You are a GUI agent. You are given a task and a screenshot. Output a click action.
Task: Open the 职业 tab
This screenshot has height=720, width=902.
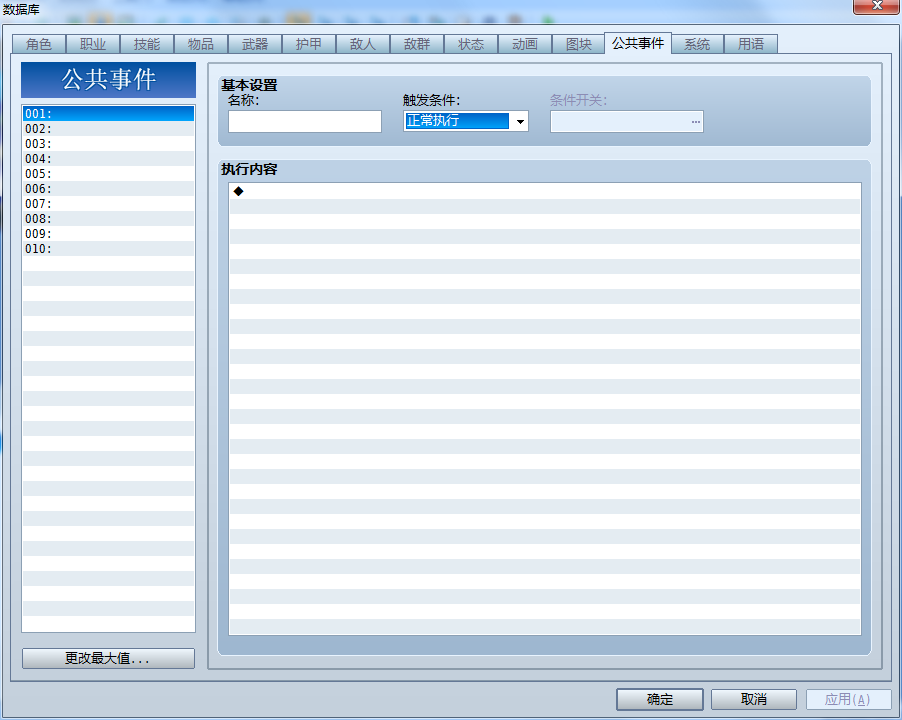coord(93,44)
